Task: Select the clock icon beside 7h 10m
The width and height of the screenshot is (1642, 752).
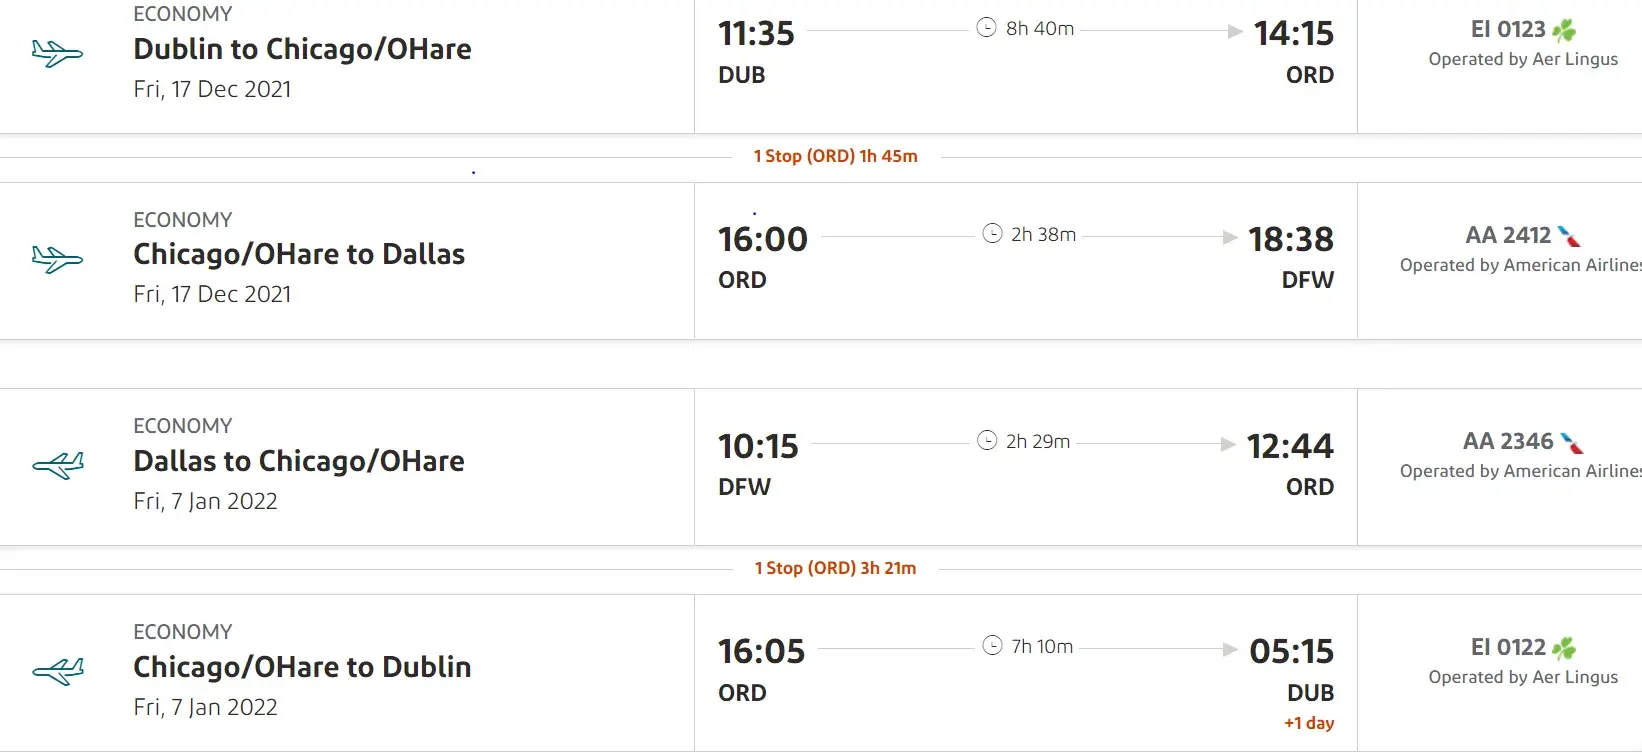Action: coord(992,646)
